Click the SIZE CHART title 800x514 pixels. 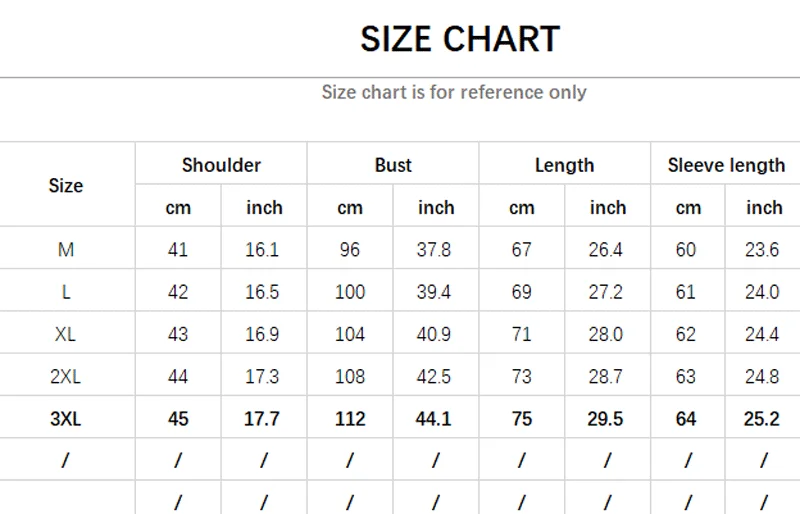click(460, 39)
